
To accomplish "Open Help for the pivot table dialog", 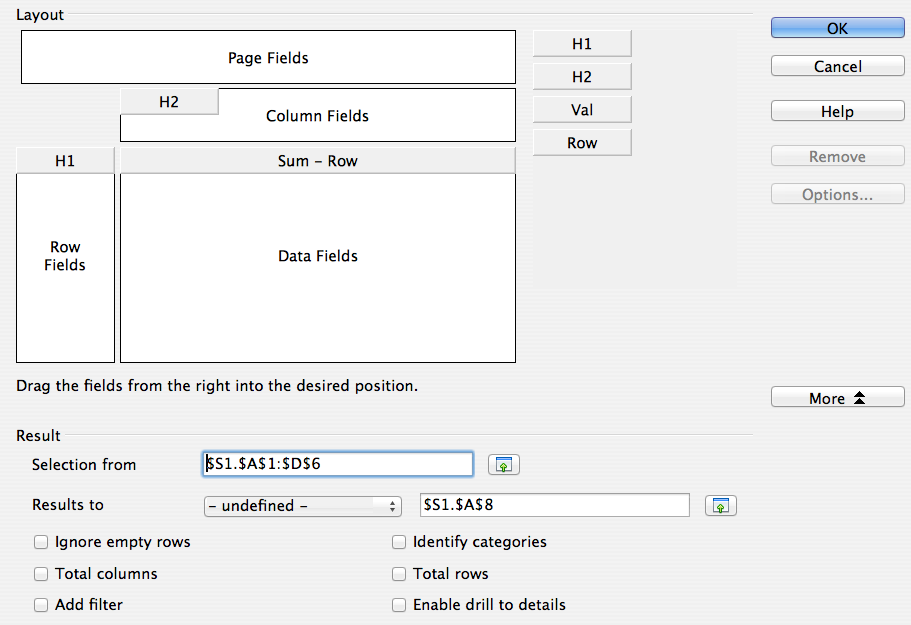I will tap(837, 112).
